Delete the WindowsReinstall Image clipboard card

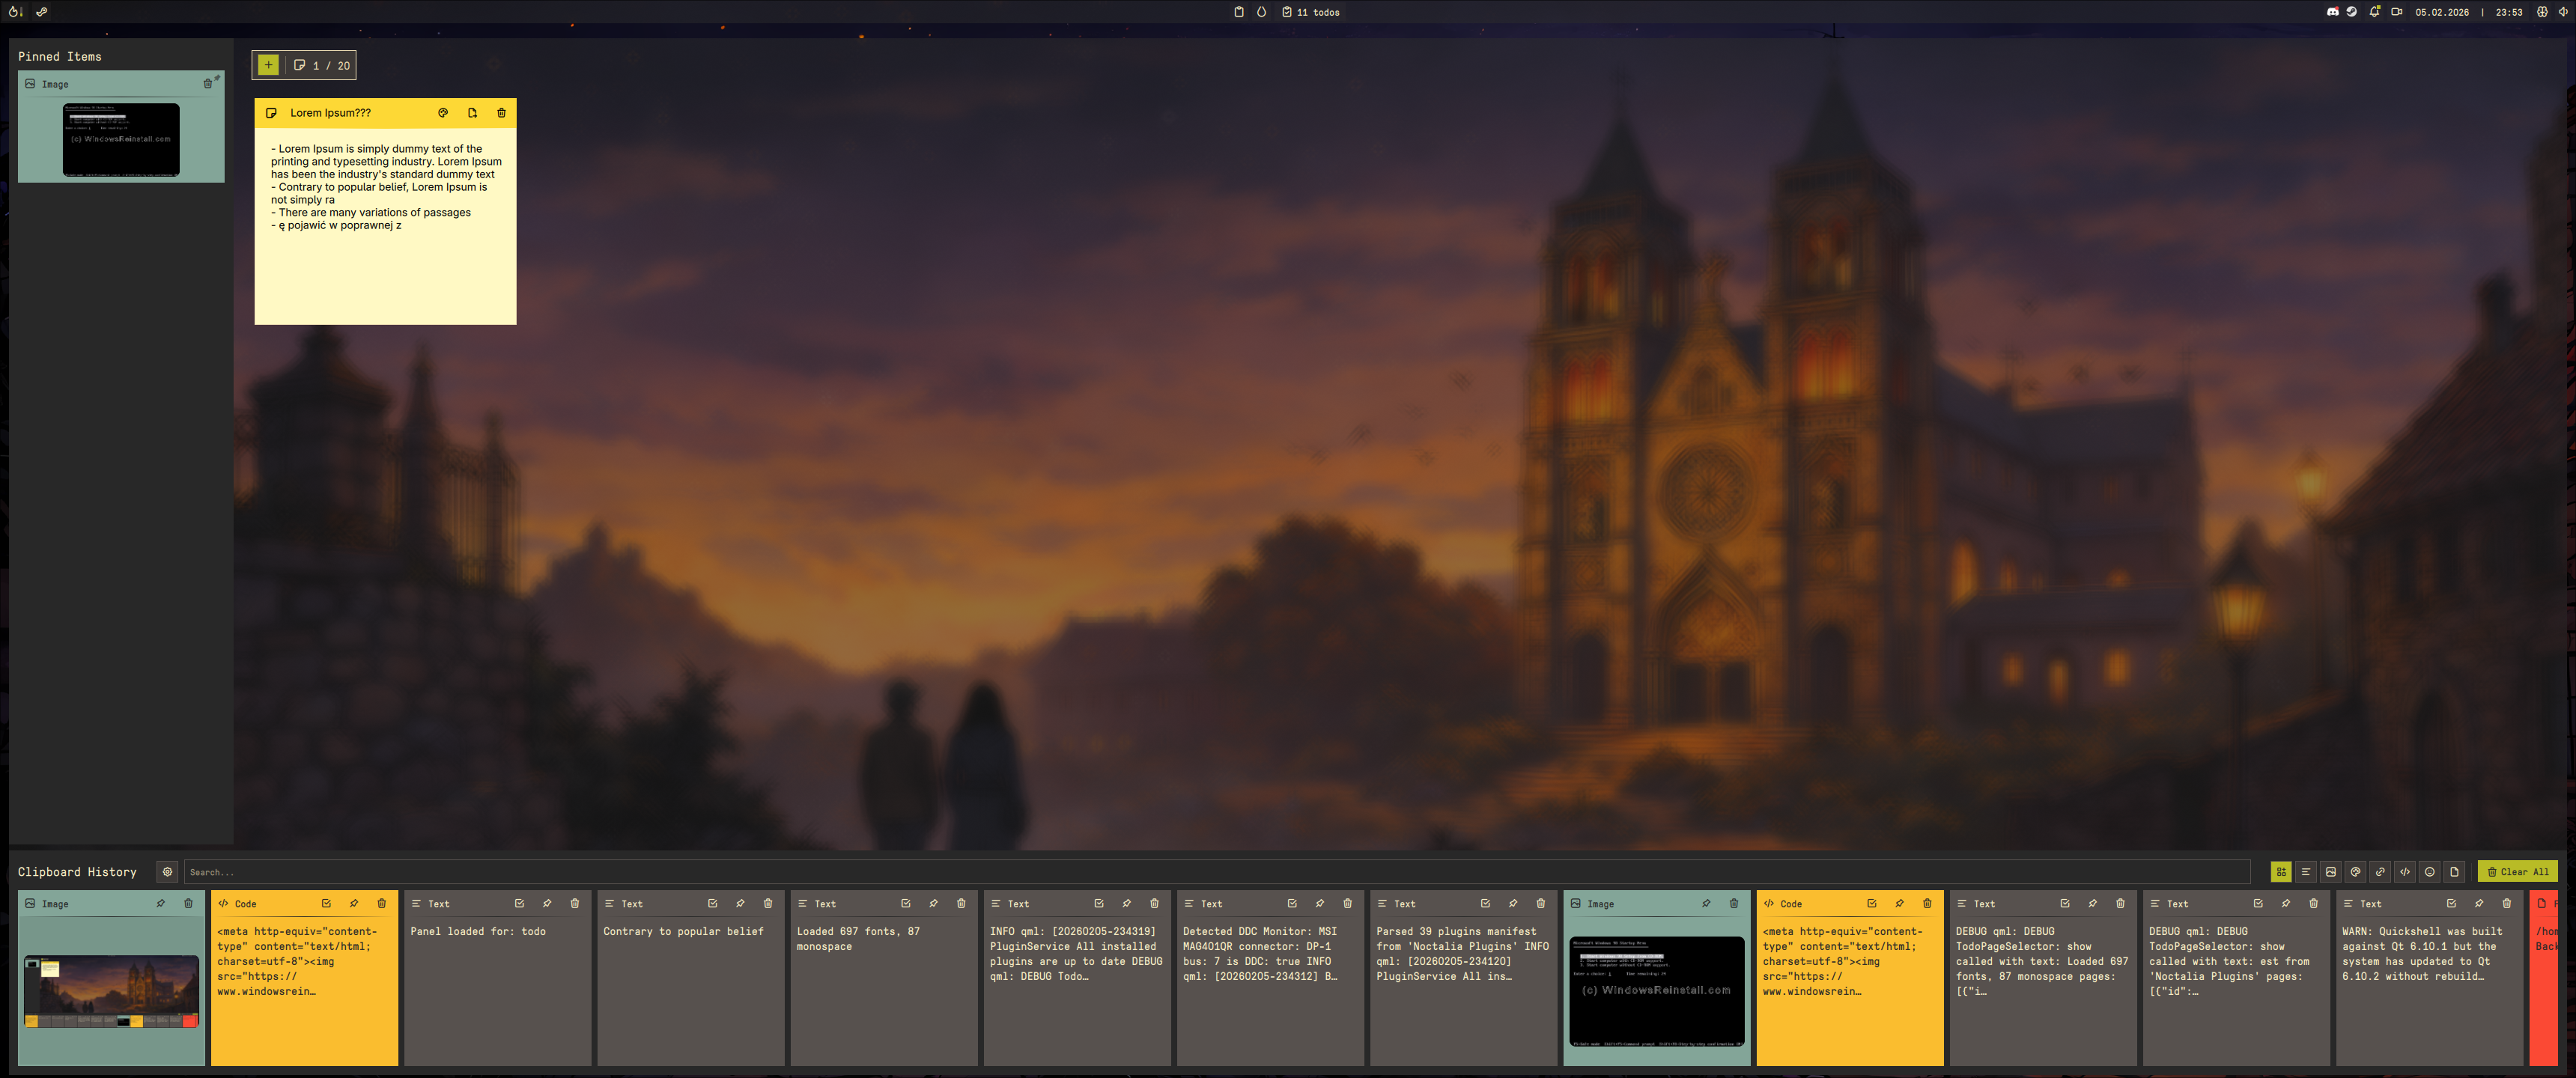coord(1734,903)
